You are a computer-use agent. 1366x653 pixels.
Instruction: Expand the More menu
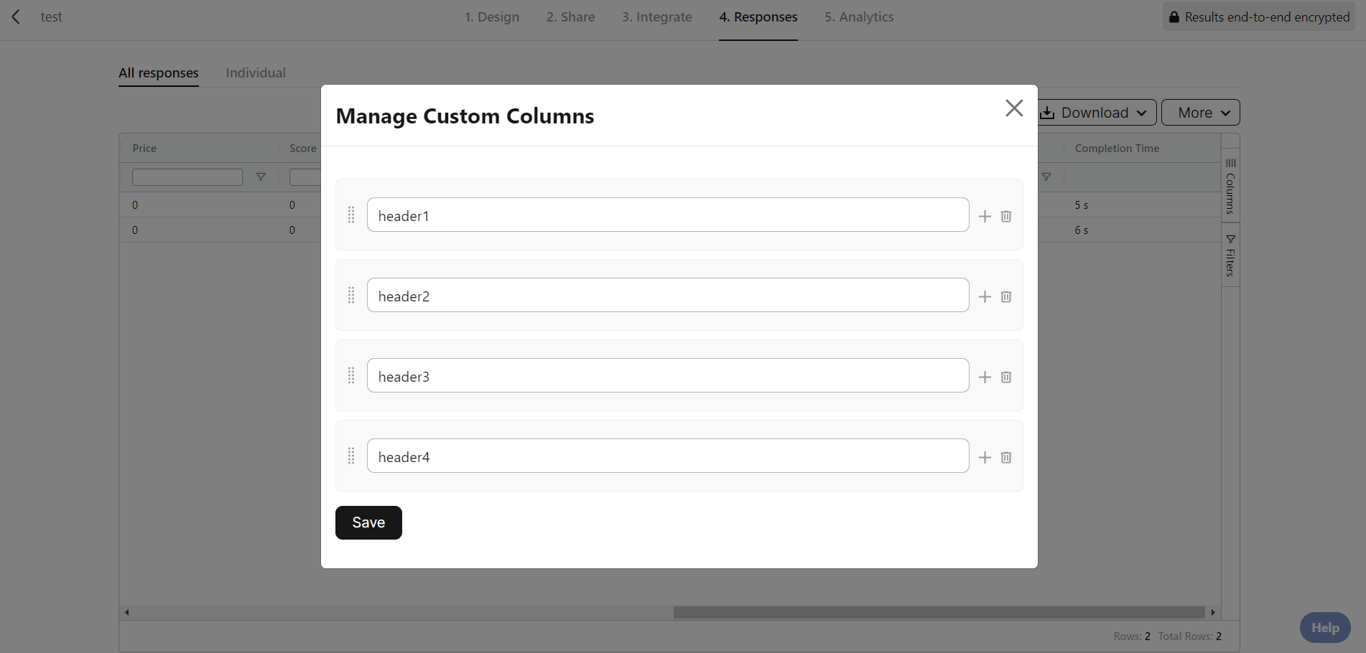tap(1200, 113)
